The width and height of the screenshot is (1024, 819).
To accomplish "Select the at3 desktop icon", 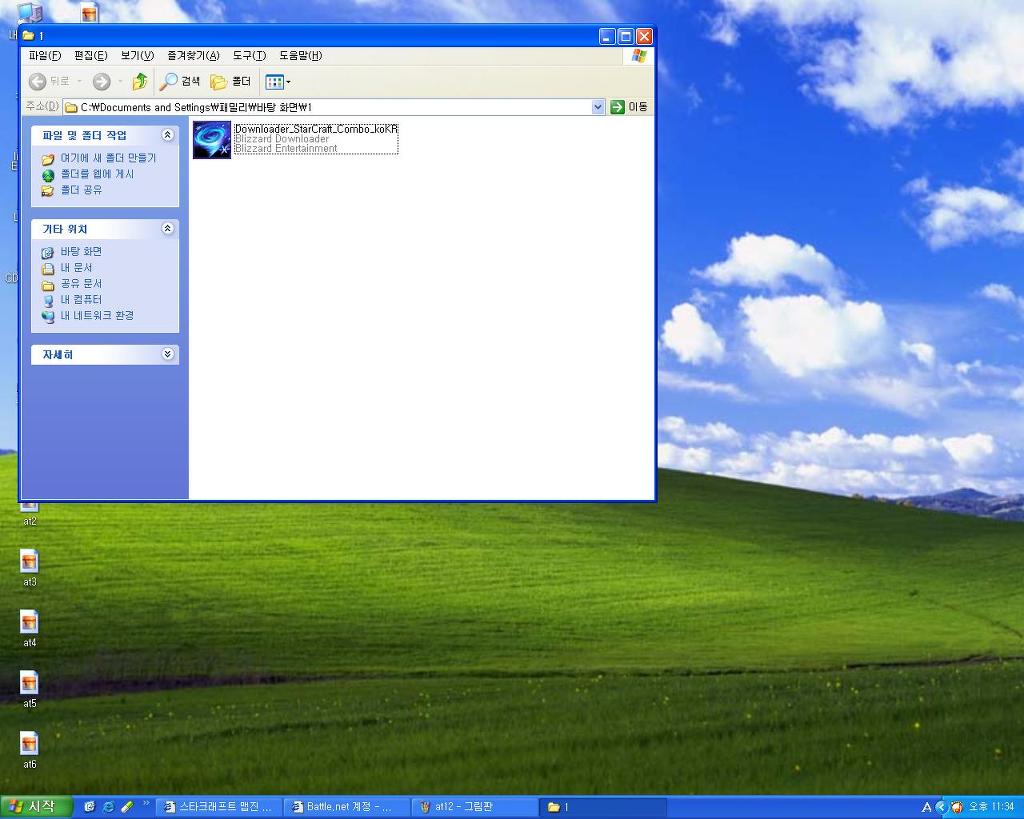I will (29, 568).
